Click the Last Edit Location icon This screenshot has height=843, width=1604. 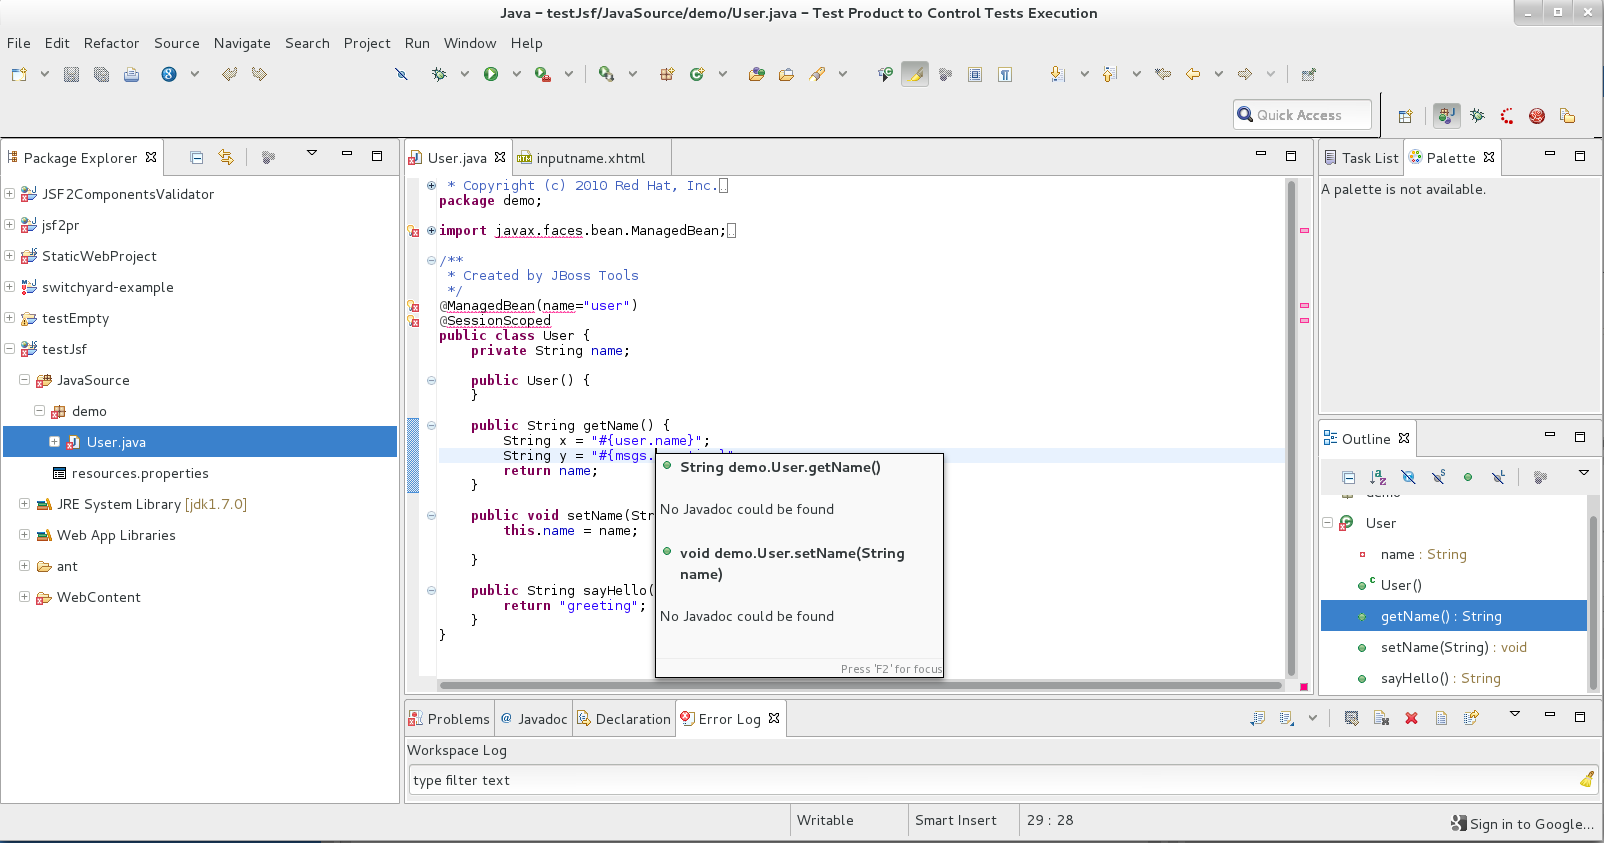1163,74
